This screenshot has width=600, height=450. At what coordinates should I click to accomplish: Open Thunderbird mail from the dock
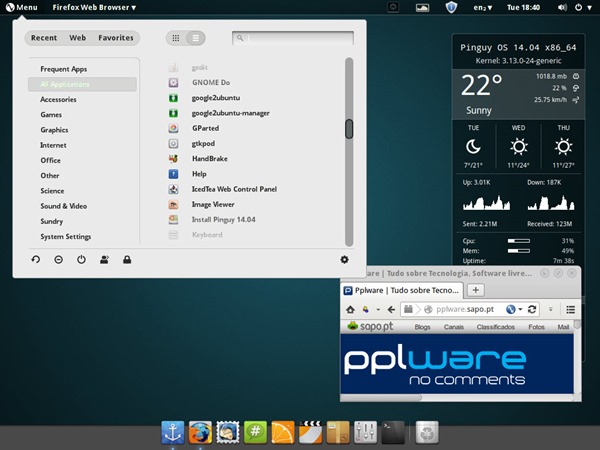(228, 432)
